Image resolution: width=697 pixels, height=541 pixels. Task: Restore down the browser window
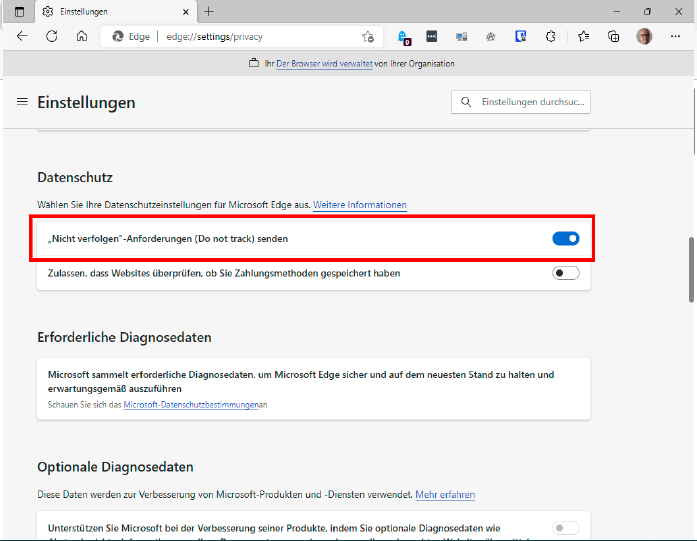pyautogui.click(x=647, y=12)
